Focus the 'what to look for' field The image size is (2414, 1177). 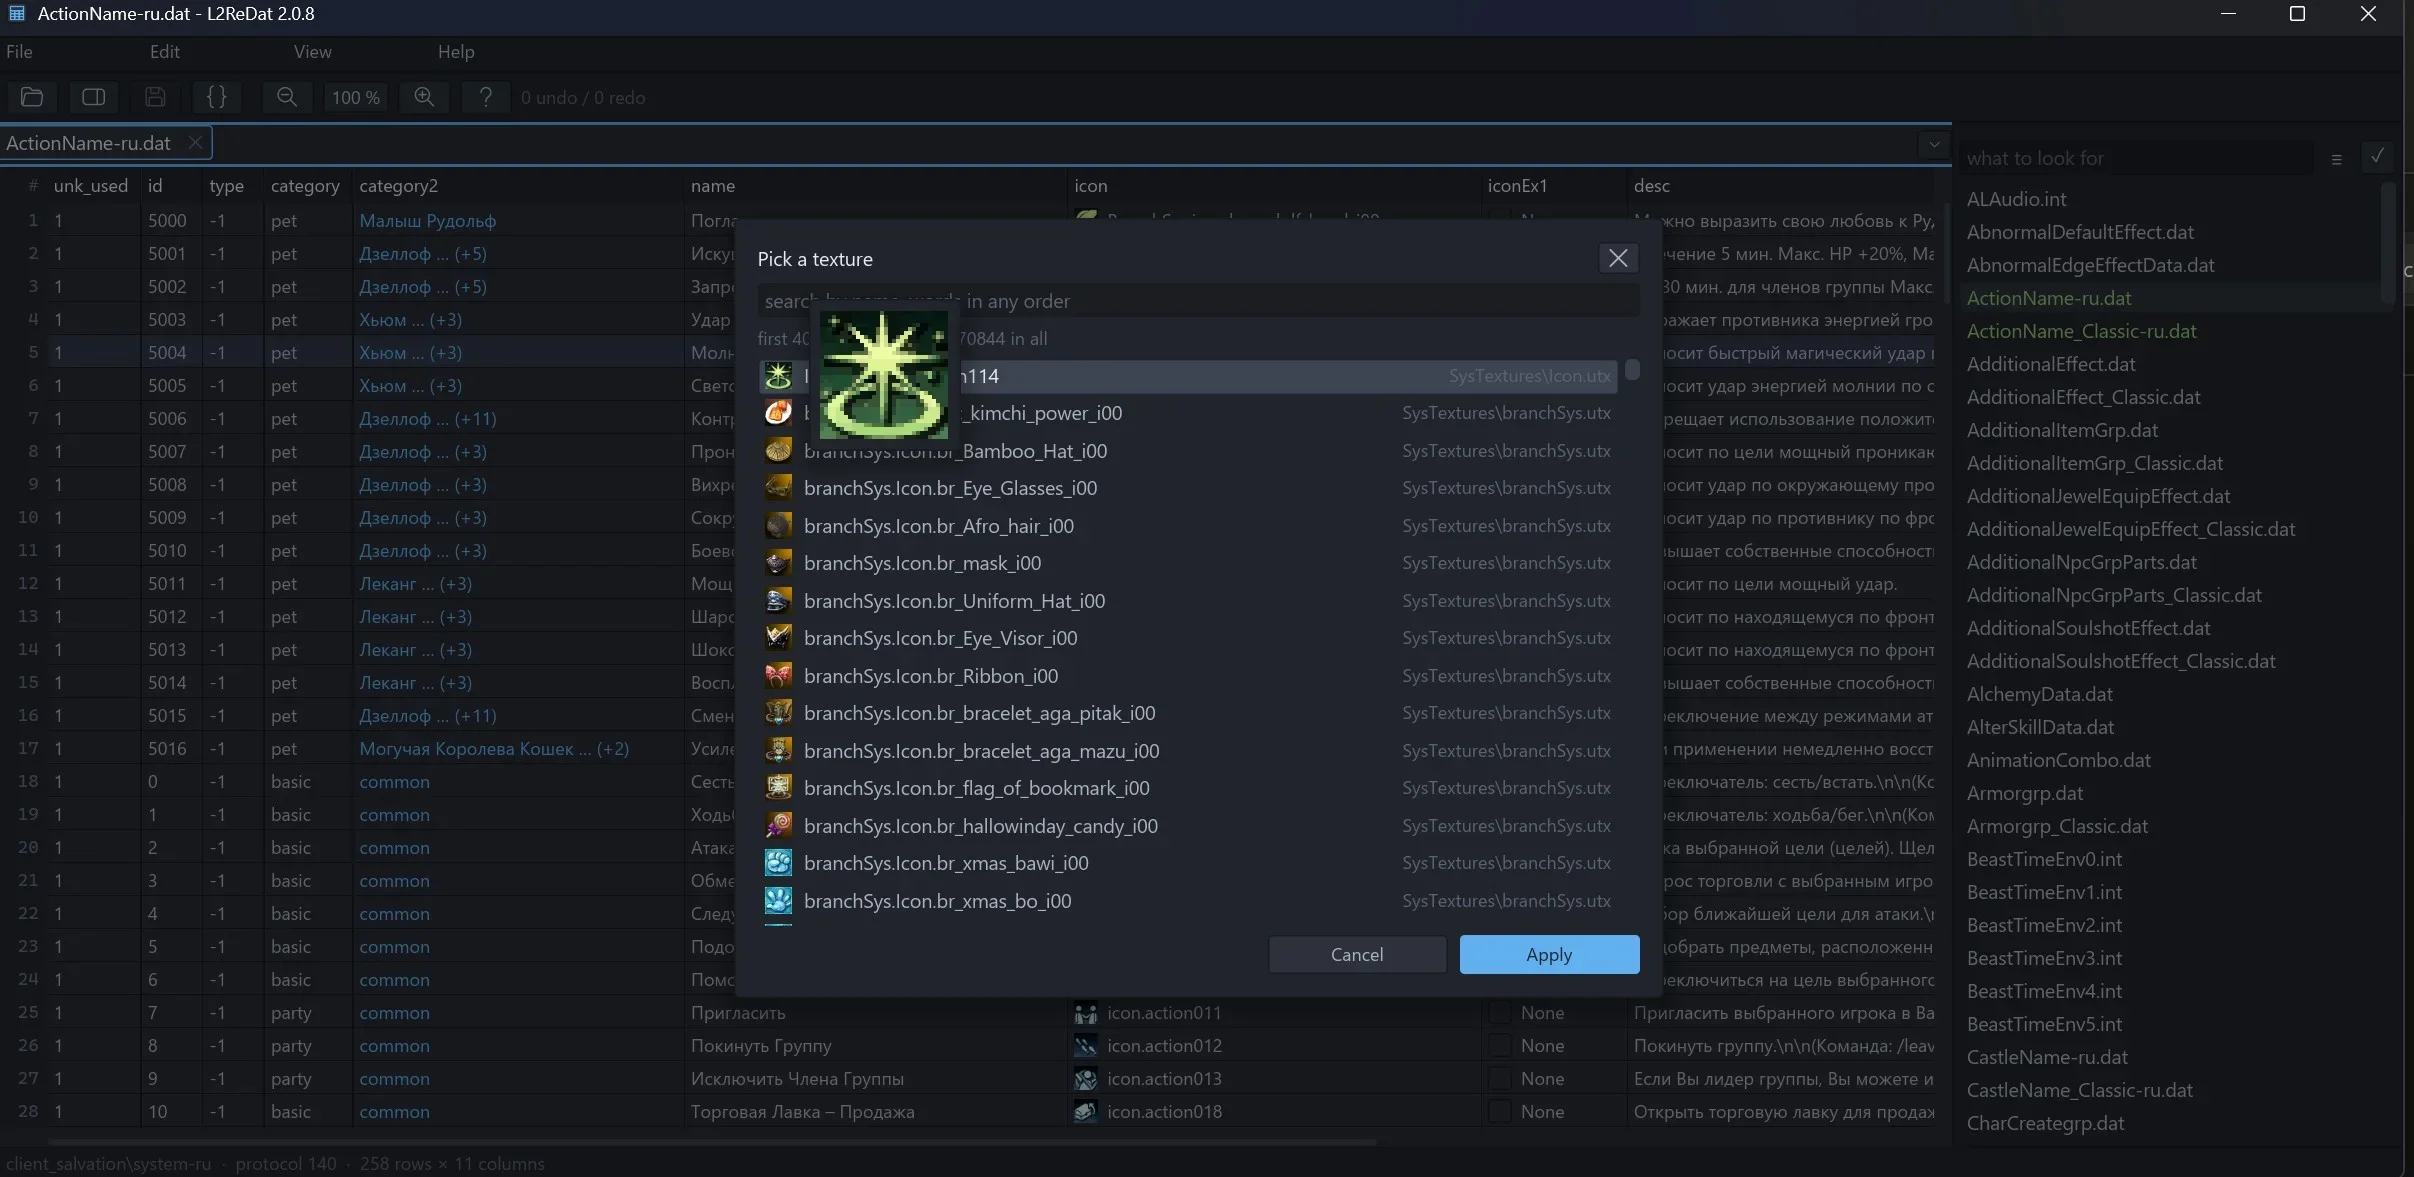point(2138,158)
